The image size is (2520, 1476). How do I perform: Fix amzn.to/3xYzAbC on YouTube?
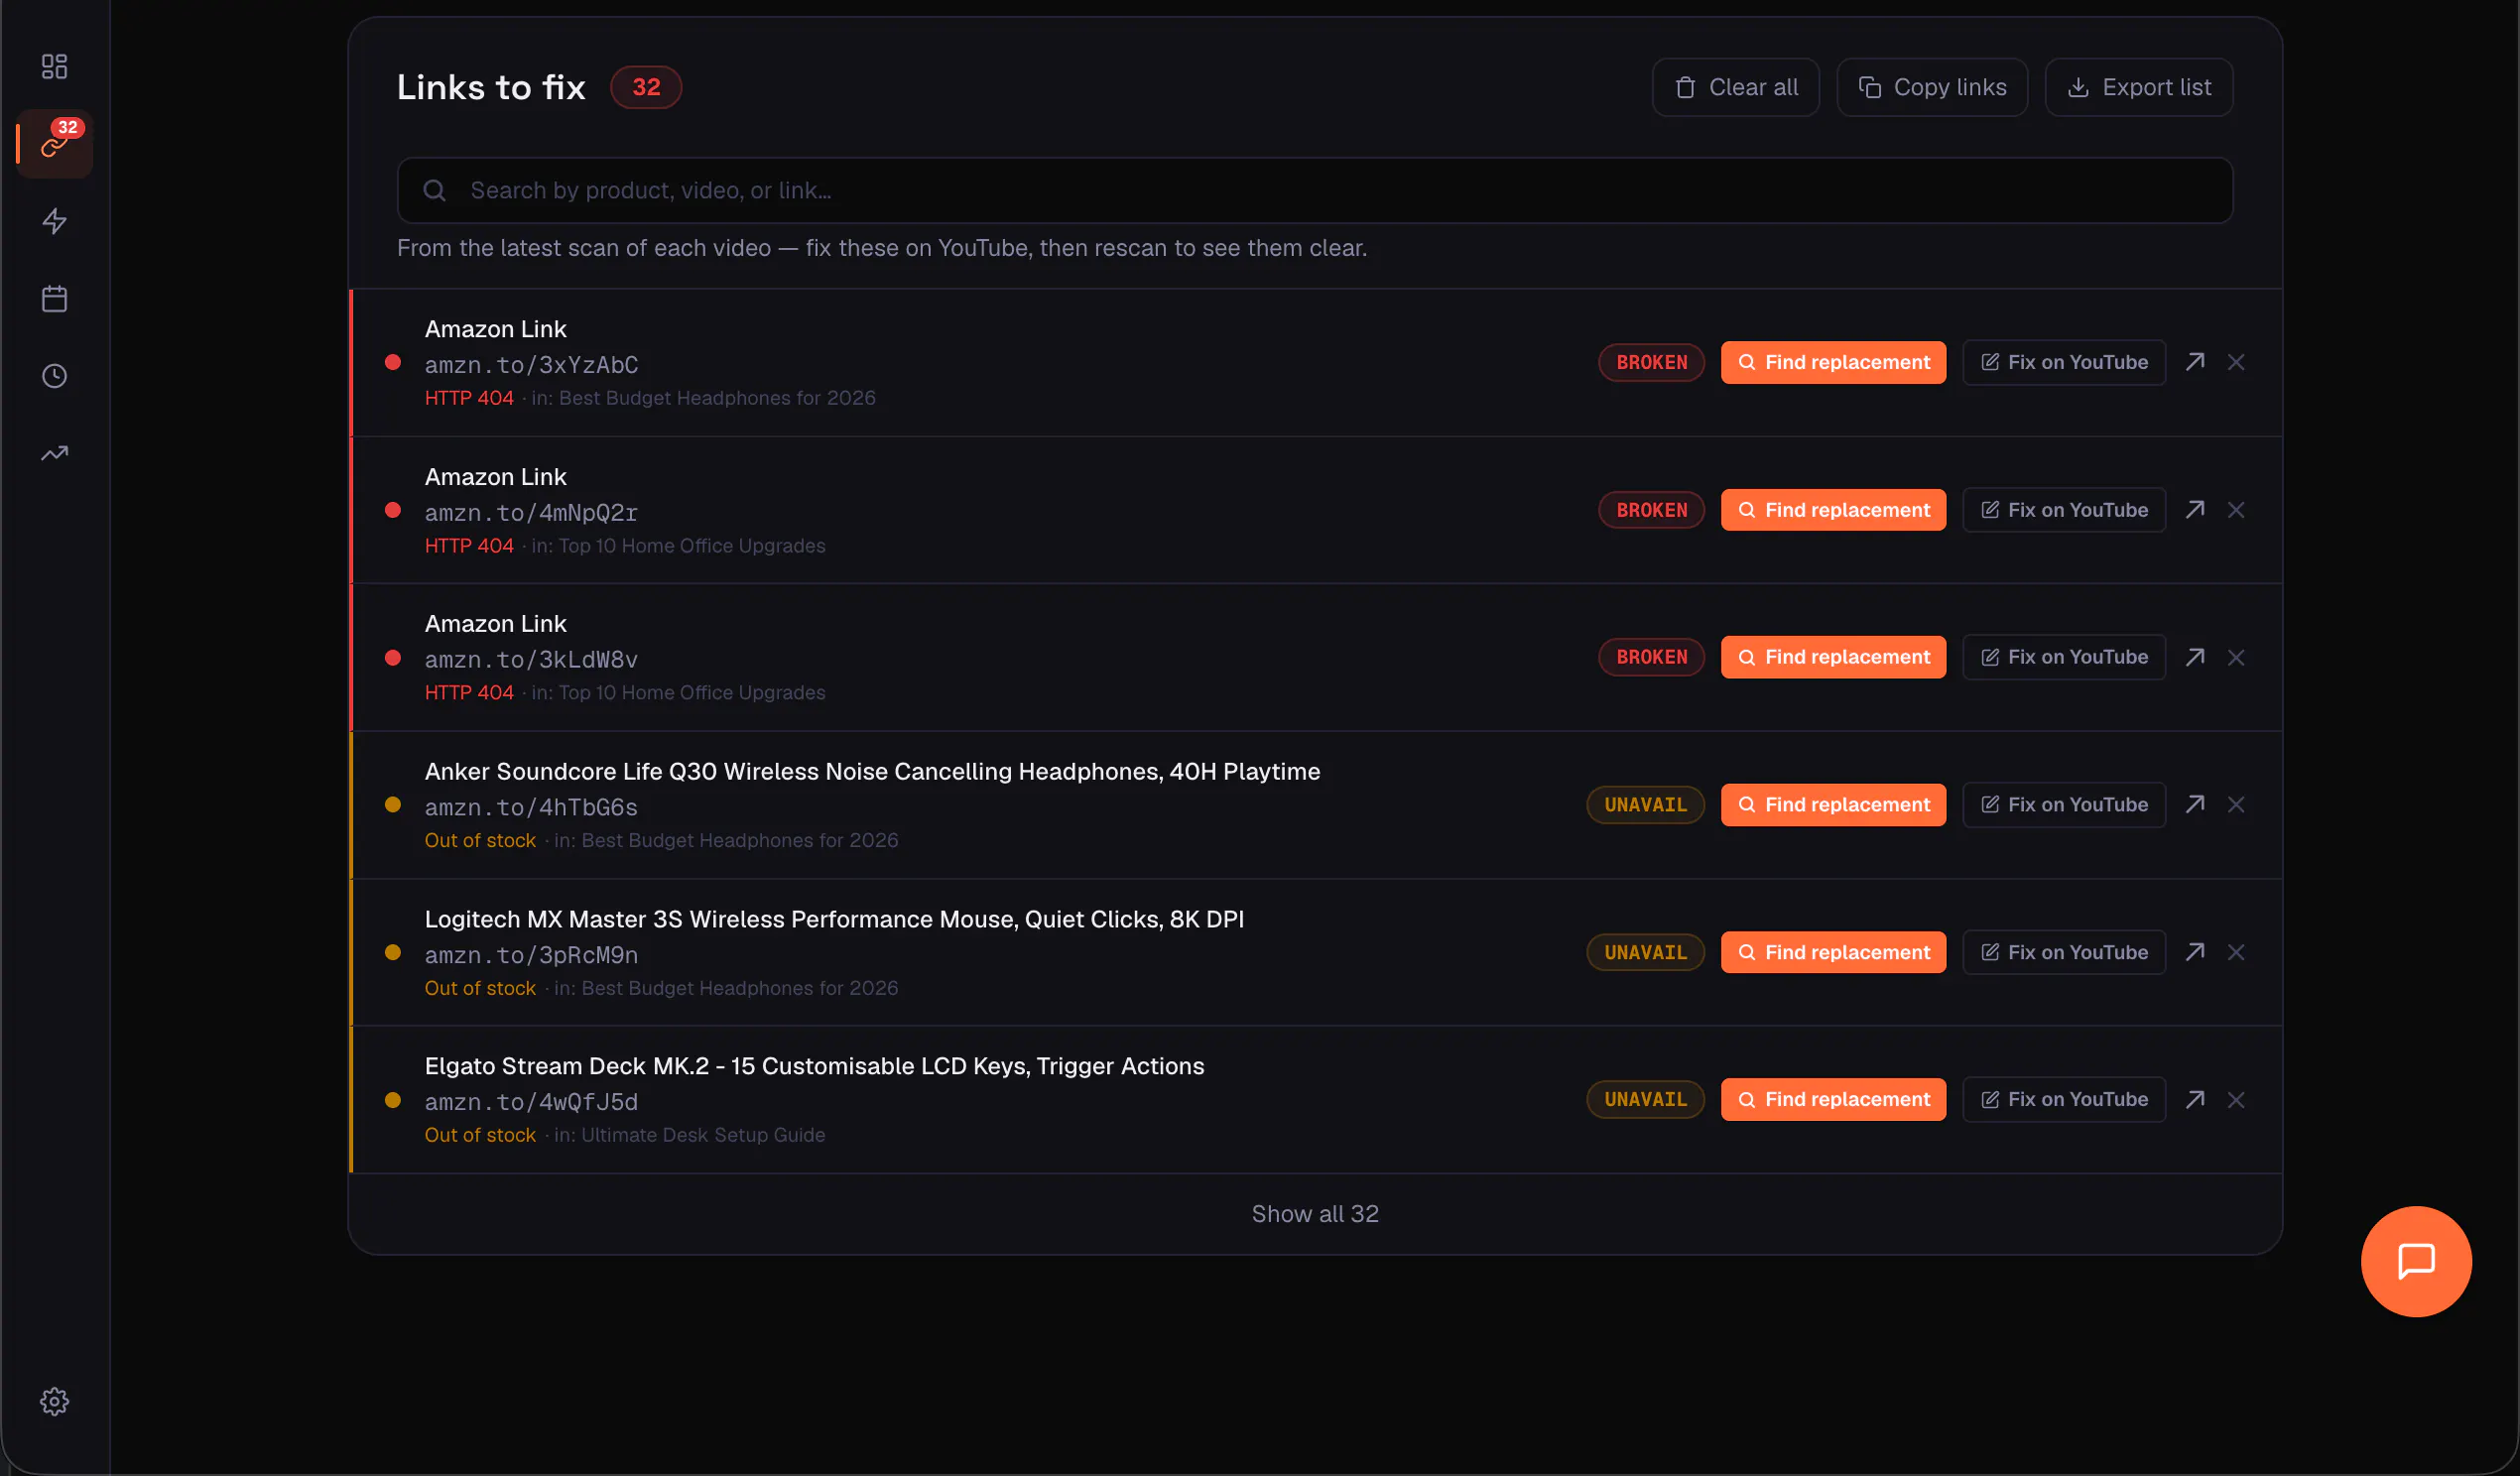[x=2064, y=362]
